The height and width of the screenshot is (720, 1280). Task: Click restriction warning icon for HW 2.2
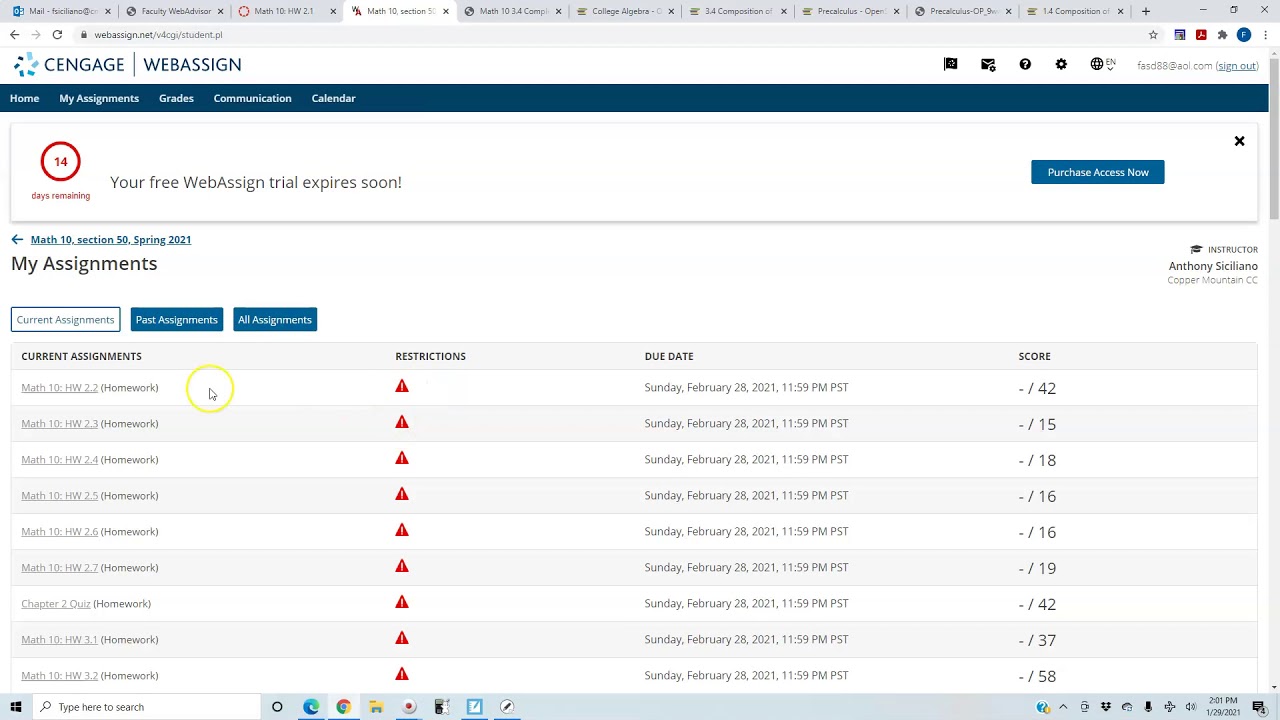tap(402, 386)
